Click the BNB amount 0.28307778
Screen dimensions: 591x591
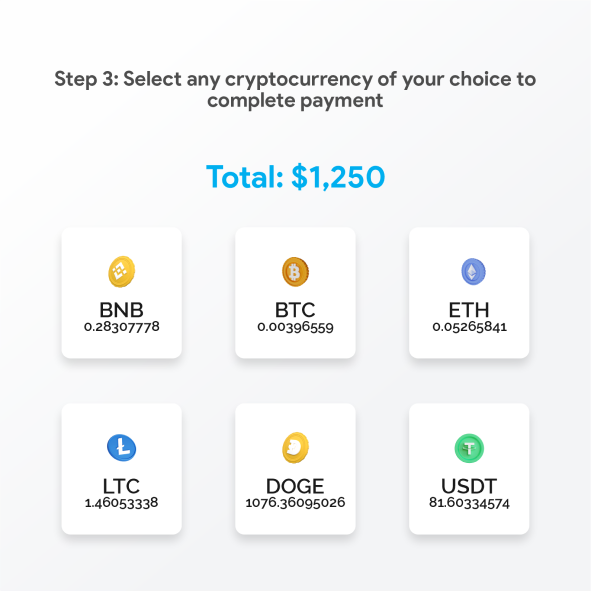click(x=122, y=327)
